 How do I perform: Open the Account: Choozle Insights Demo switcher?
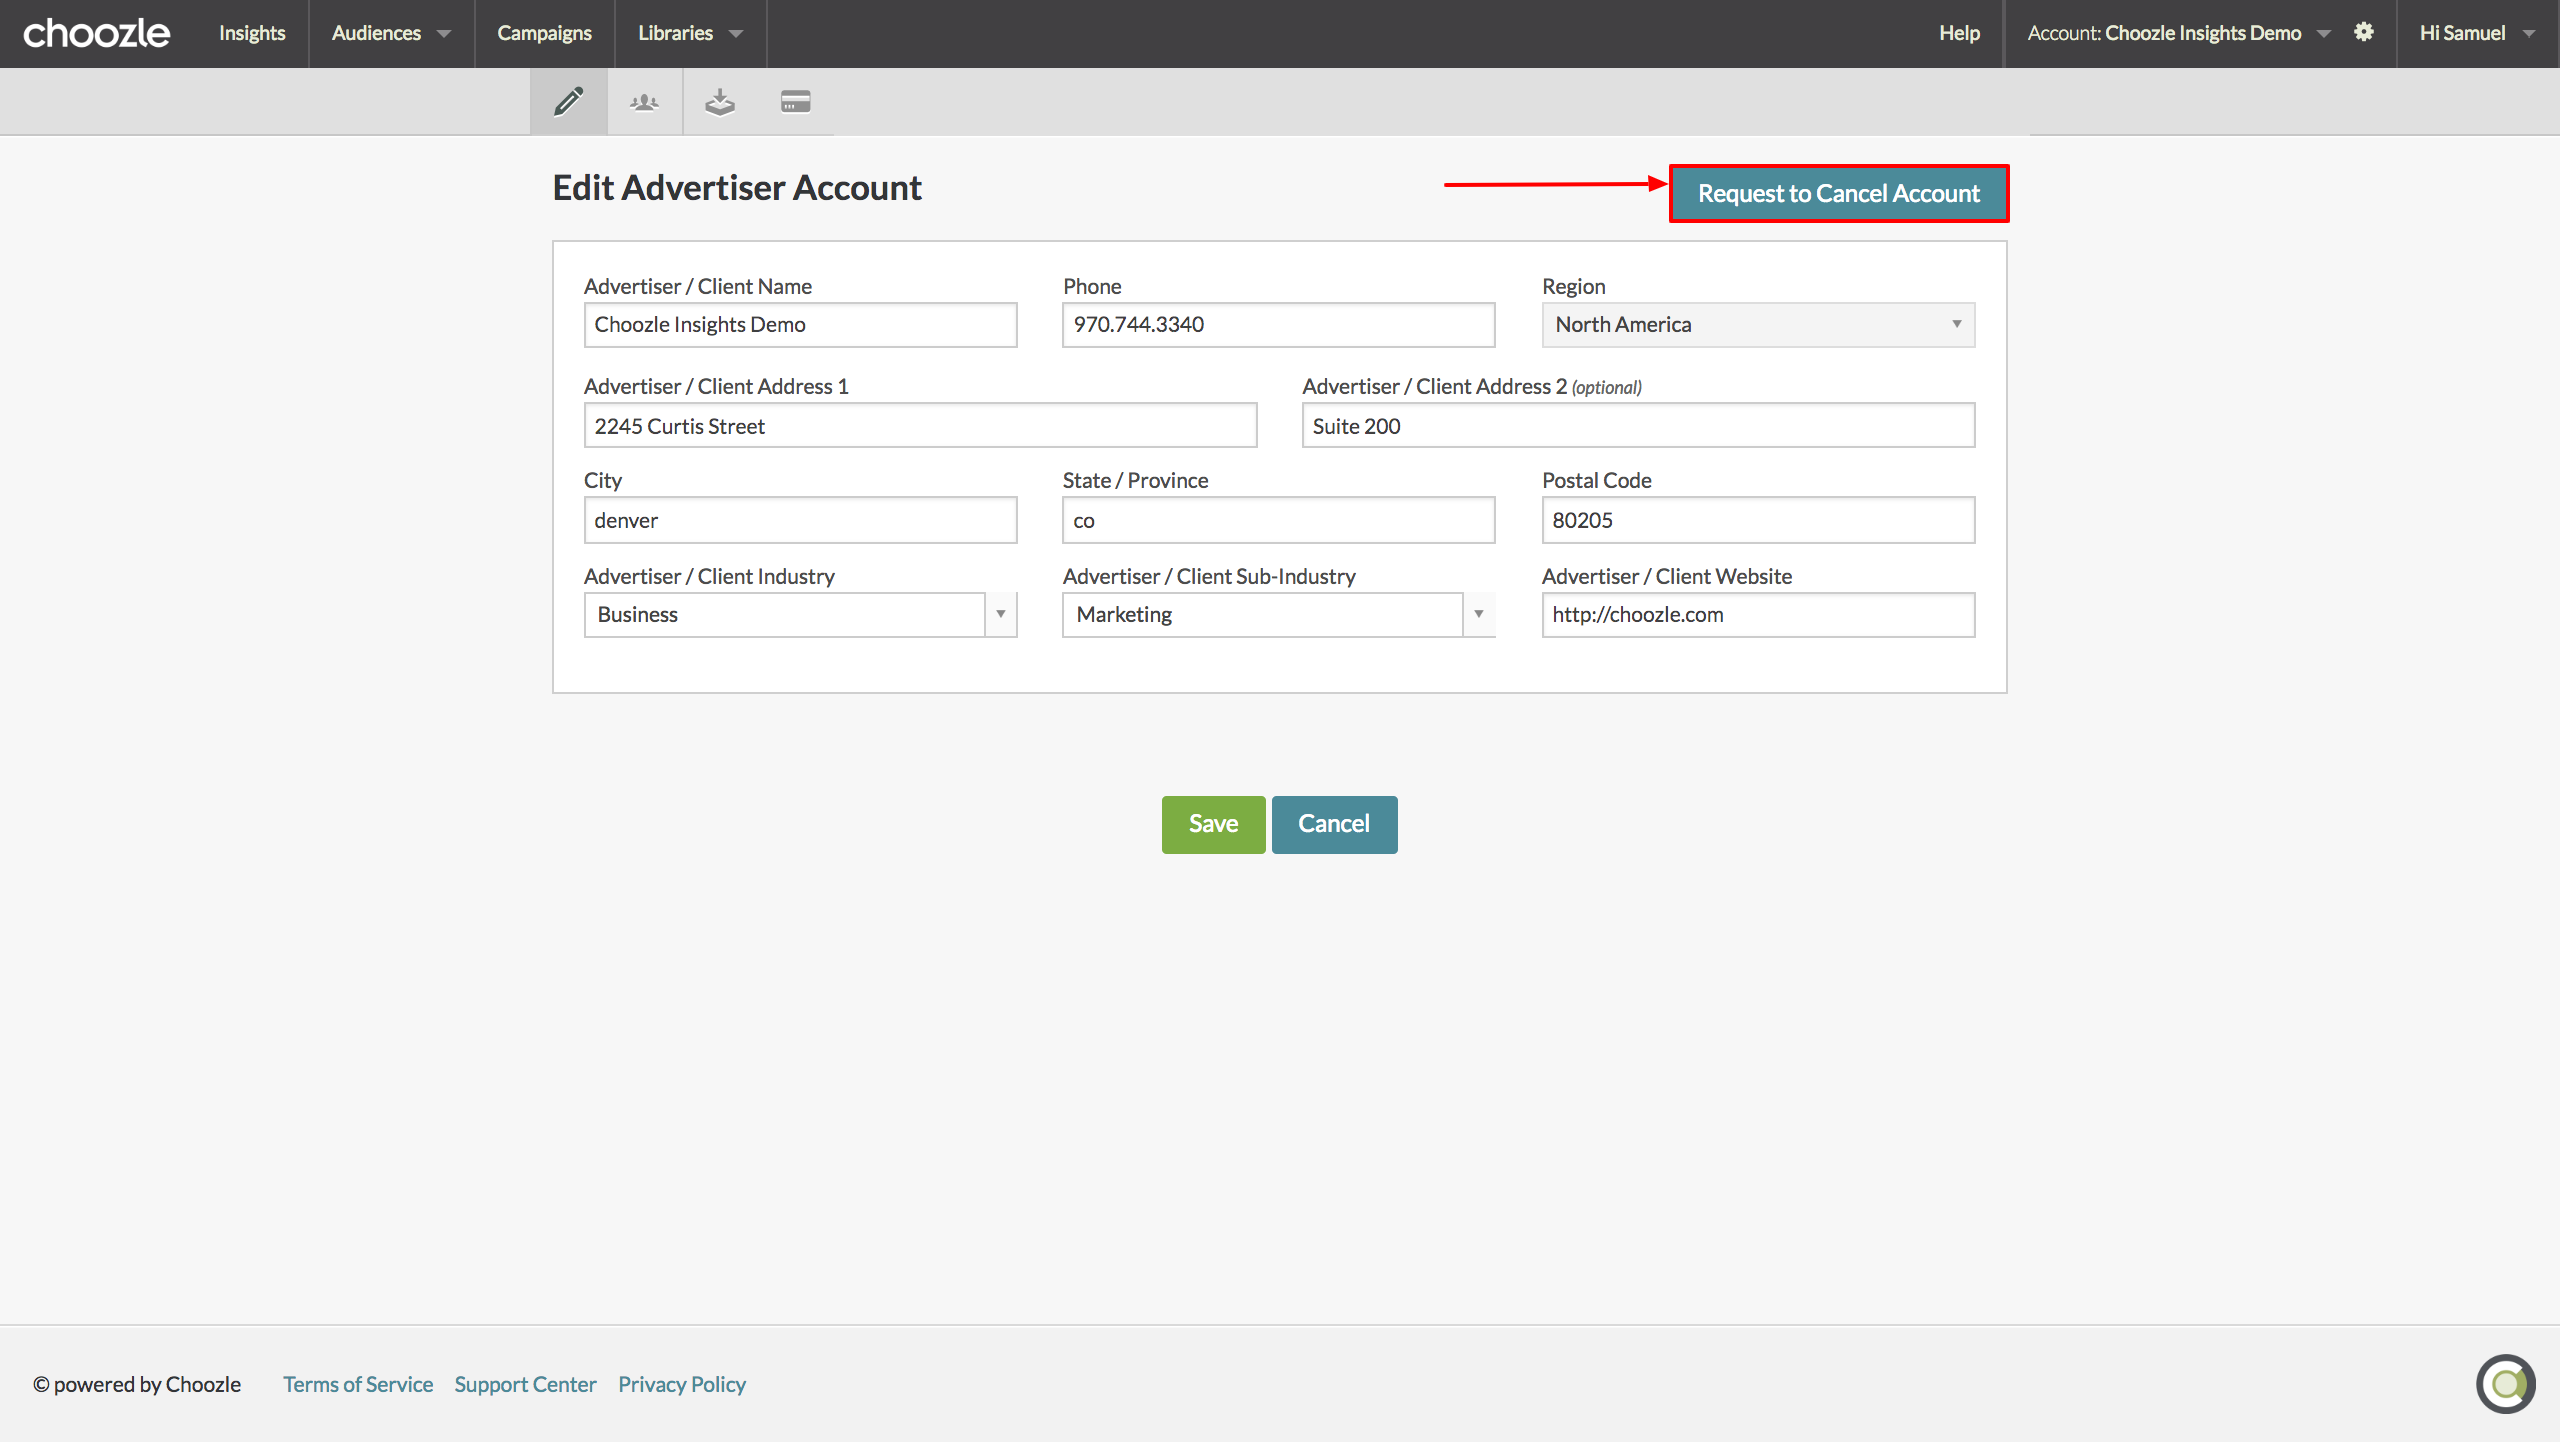pos(2178,33)
